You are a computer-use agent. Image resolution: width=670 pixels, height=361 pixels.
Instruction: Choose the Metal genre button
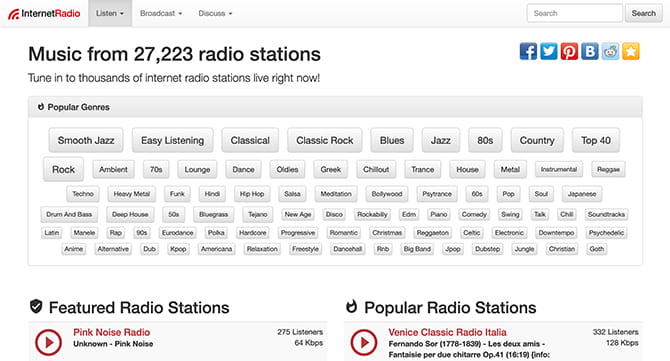click(510, 169)
